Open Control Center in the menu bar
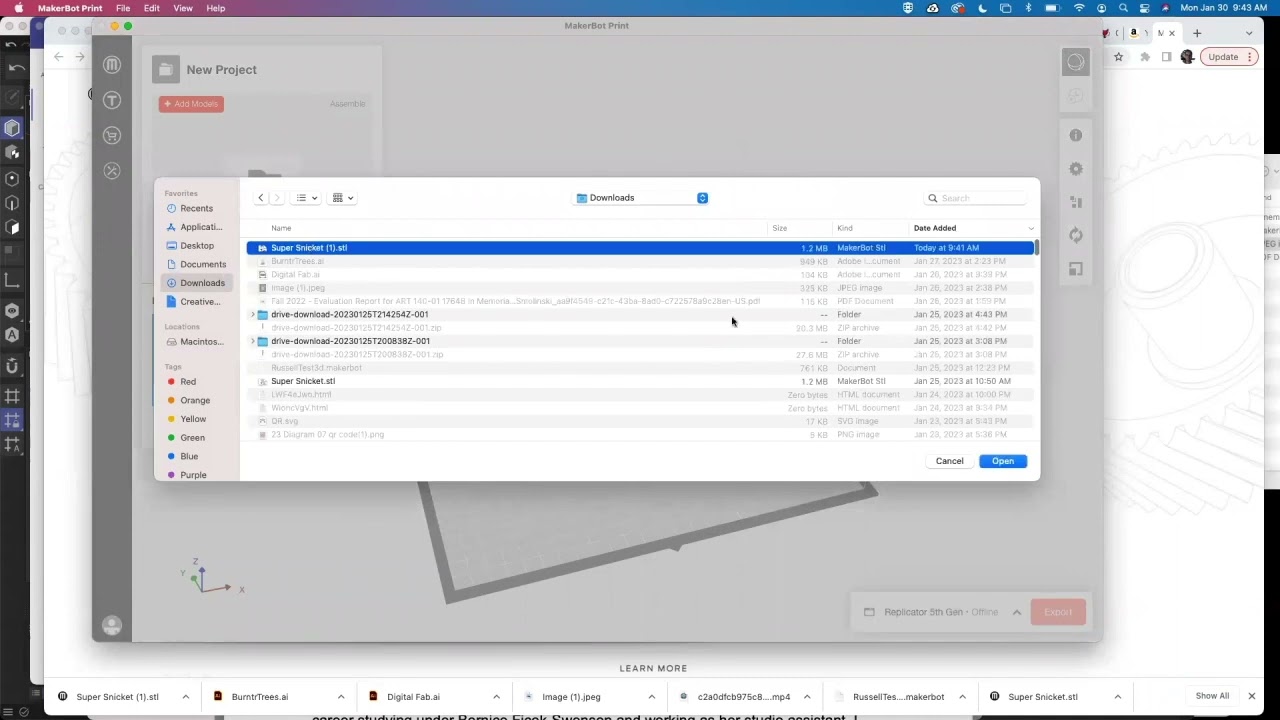The height and width of the screenshot is (720, 1280). click(1144, 8)
